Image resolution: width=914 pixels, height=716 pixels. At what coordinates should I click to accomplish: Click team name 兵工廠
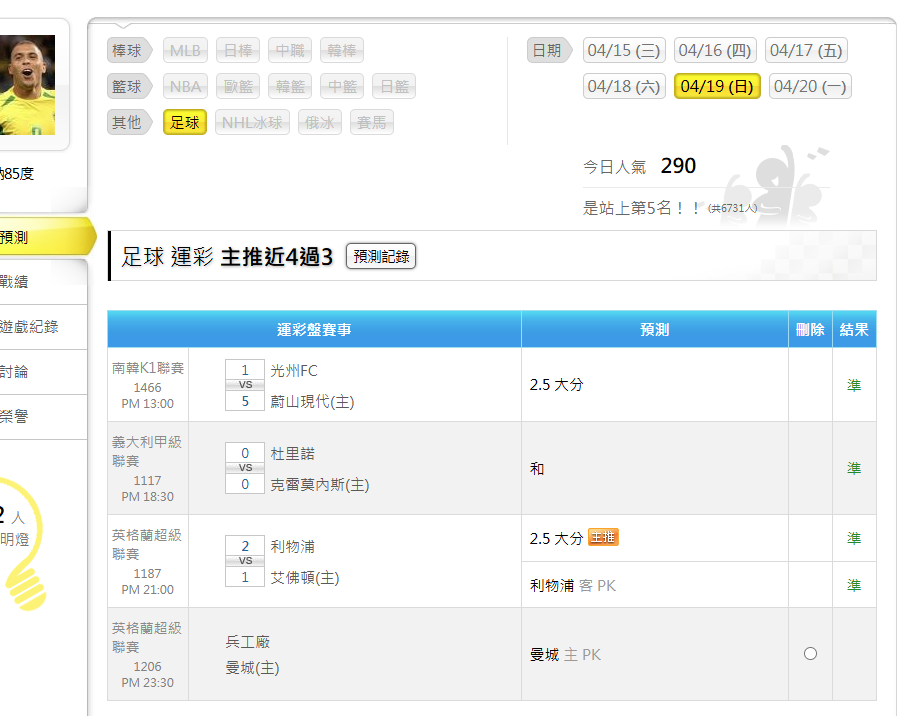248,642
